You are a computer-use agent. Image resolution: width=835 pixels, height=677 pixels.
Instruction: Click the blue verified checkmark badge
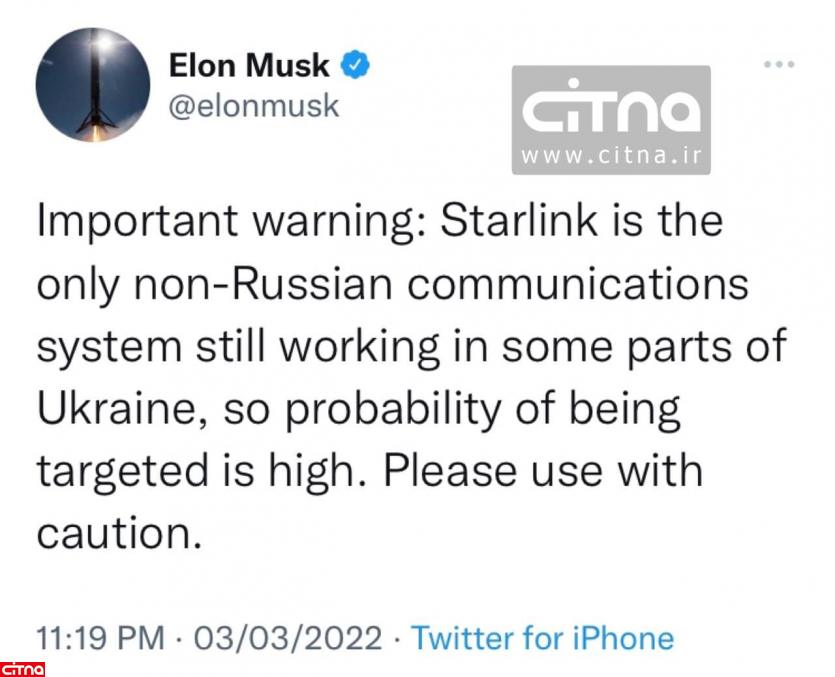(356, 66)
